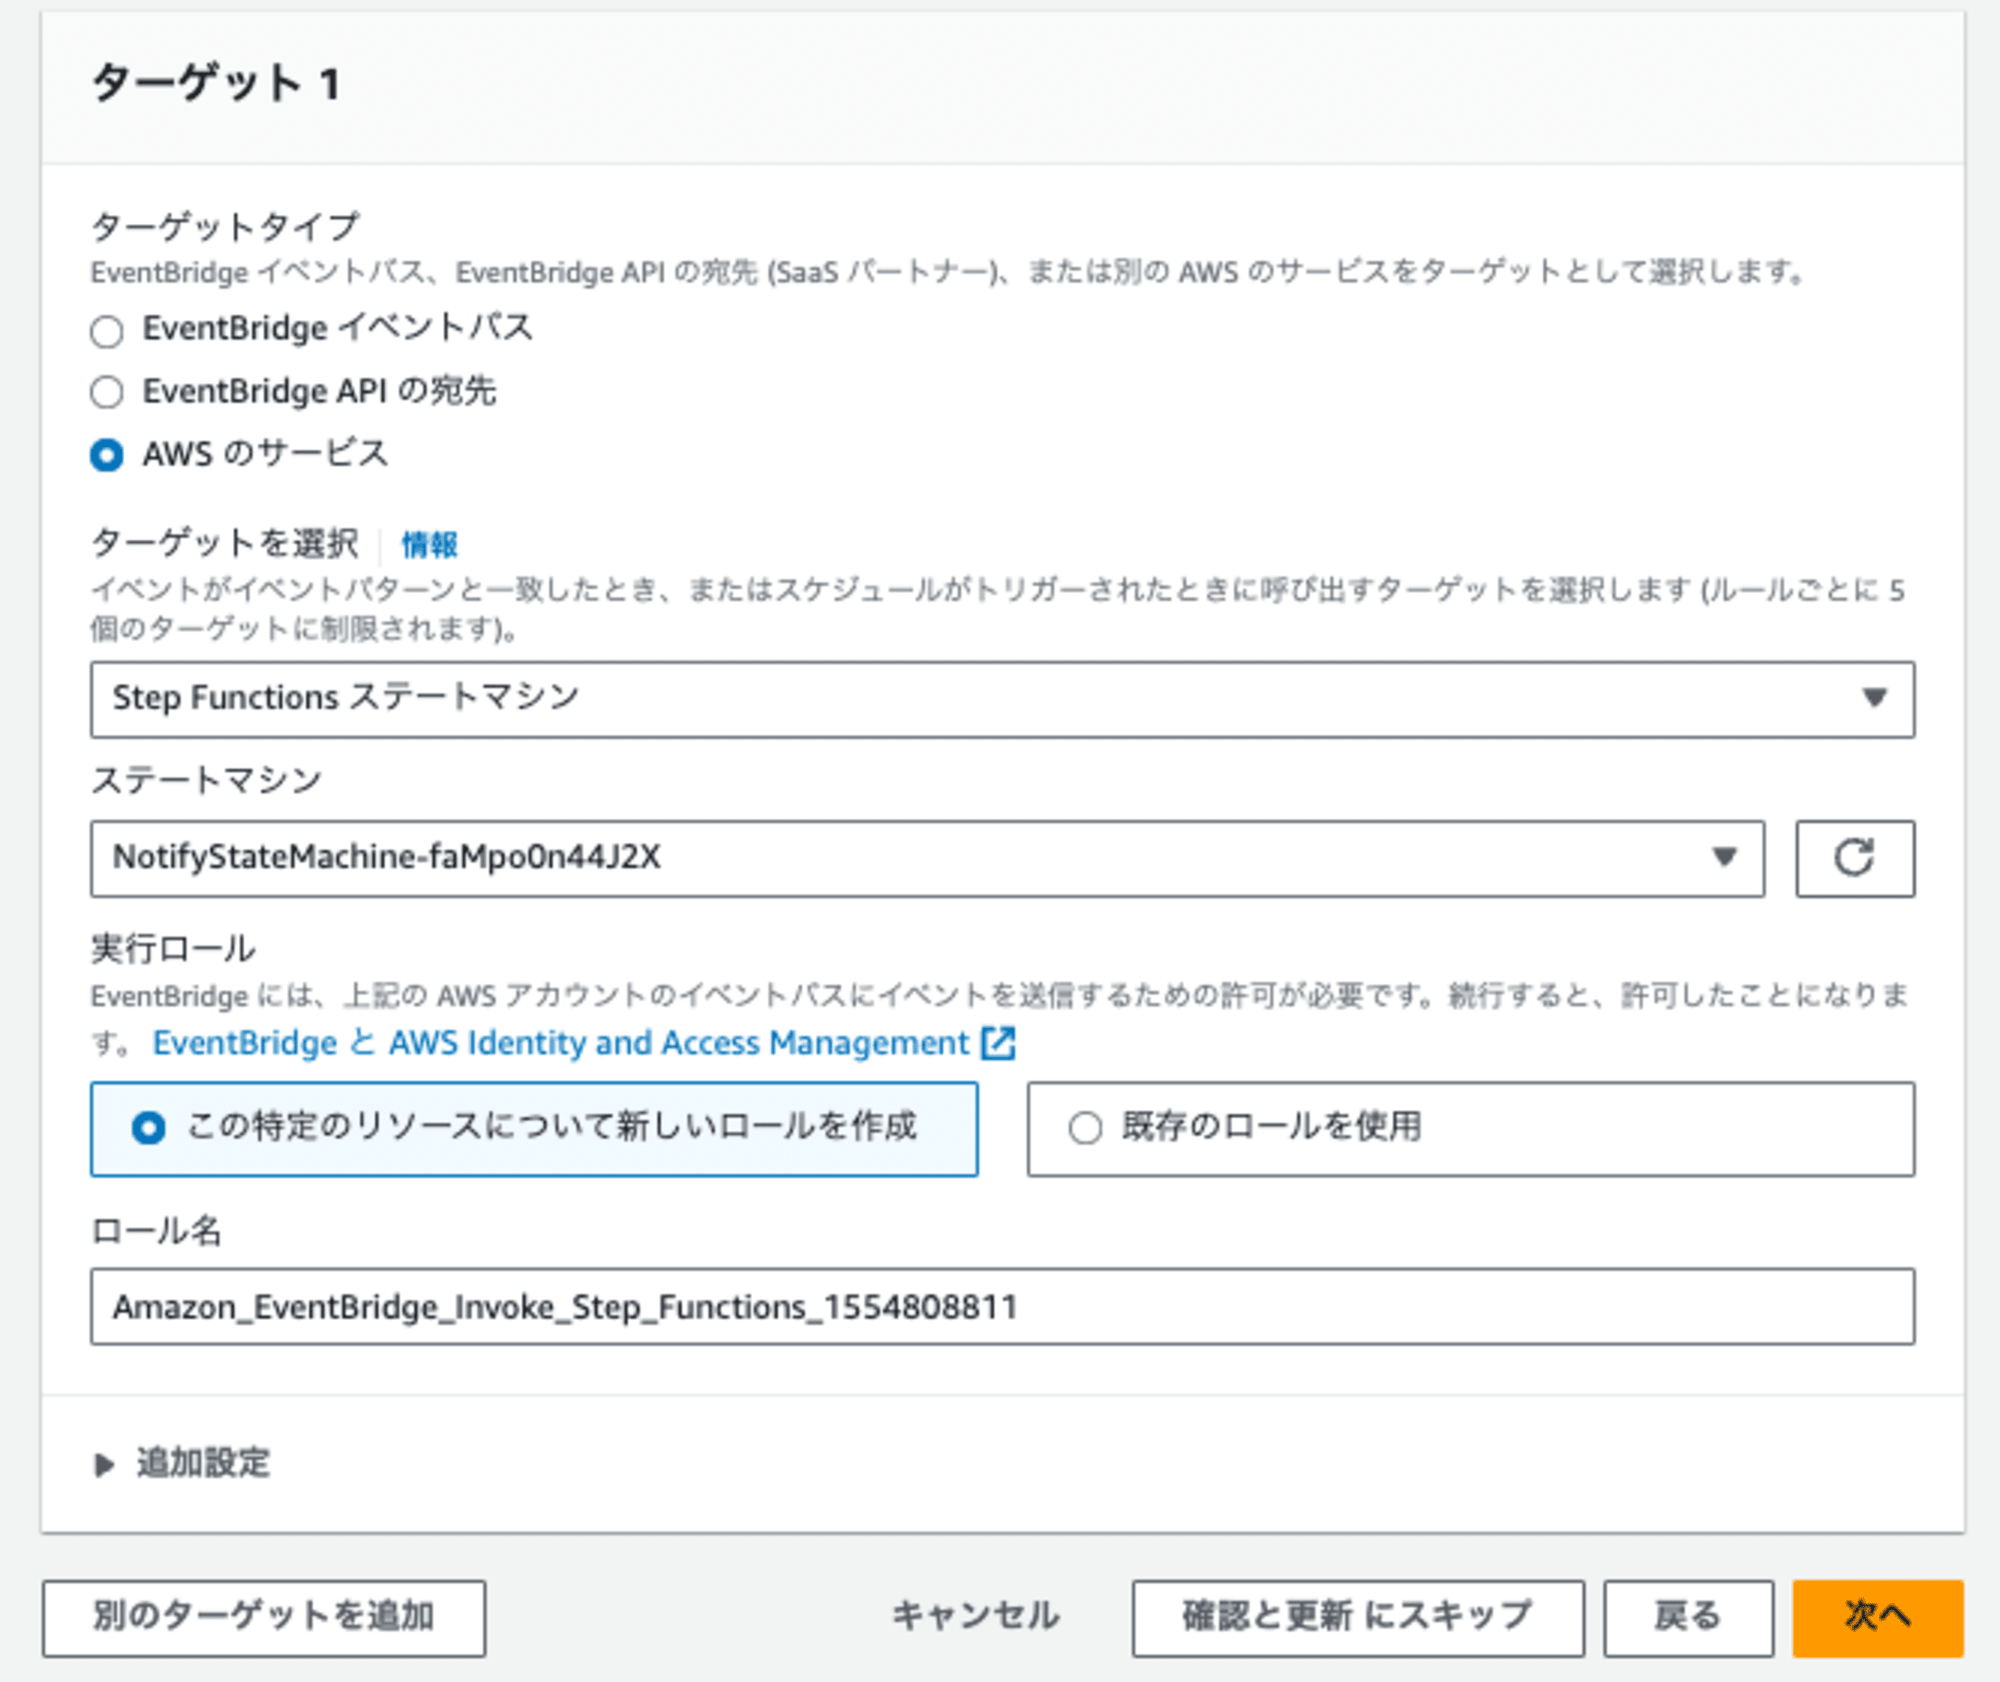Viewport: 2000px width, 1682px height.
Task: Click the キャンセル button
Action: tap(976, 1617)
